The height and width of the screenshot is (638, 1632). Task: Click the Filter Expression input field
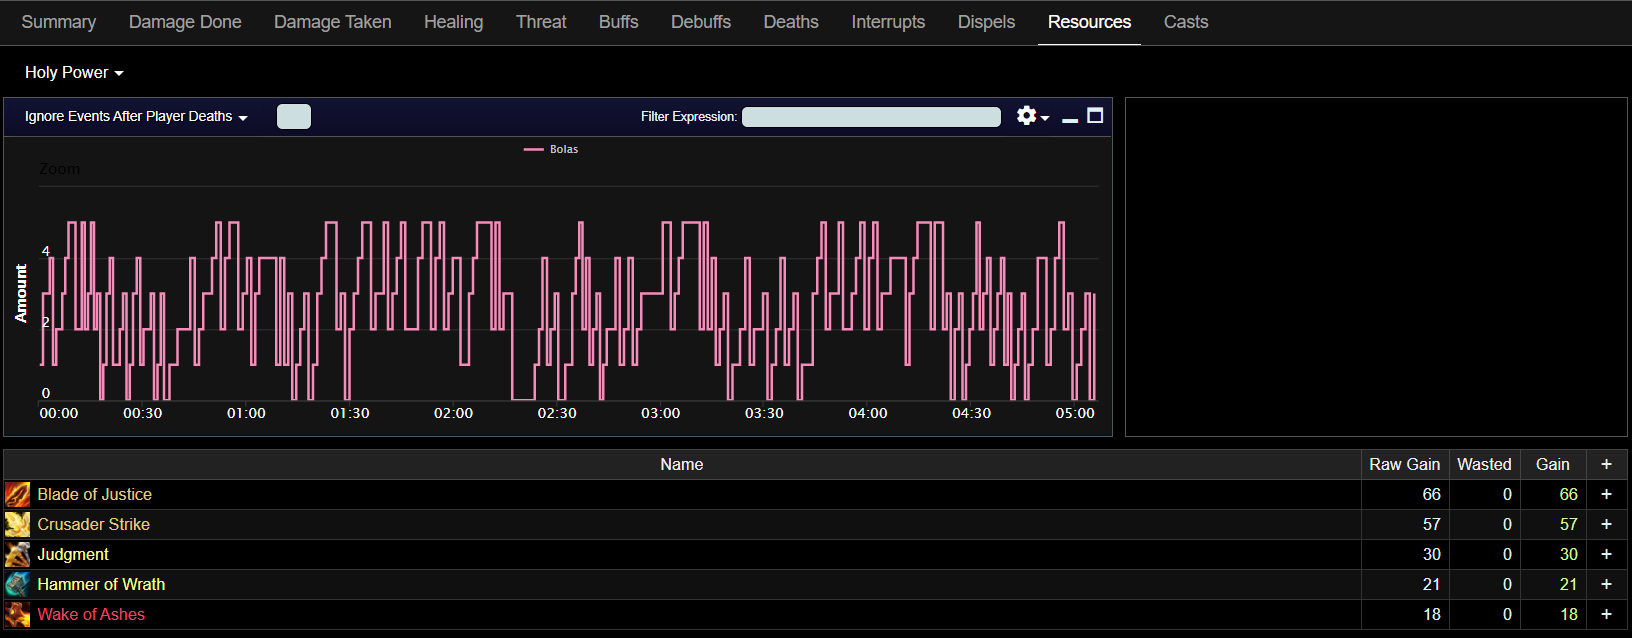click(870, 117)
